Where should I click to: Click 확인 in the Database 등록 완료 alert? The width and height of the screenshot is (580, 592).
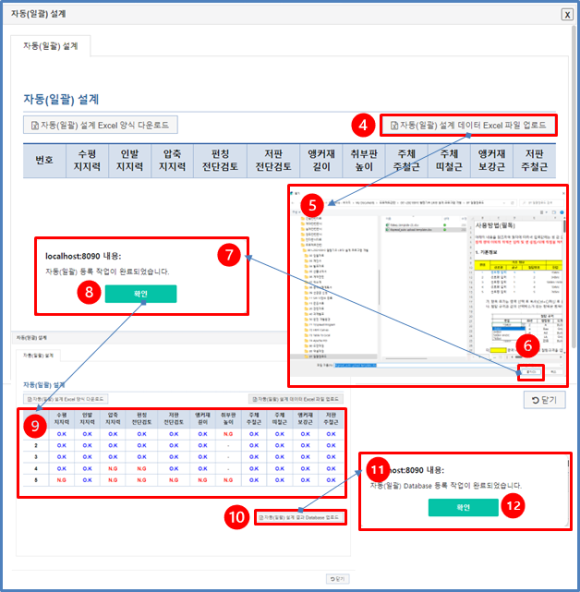(463, 507)
